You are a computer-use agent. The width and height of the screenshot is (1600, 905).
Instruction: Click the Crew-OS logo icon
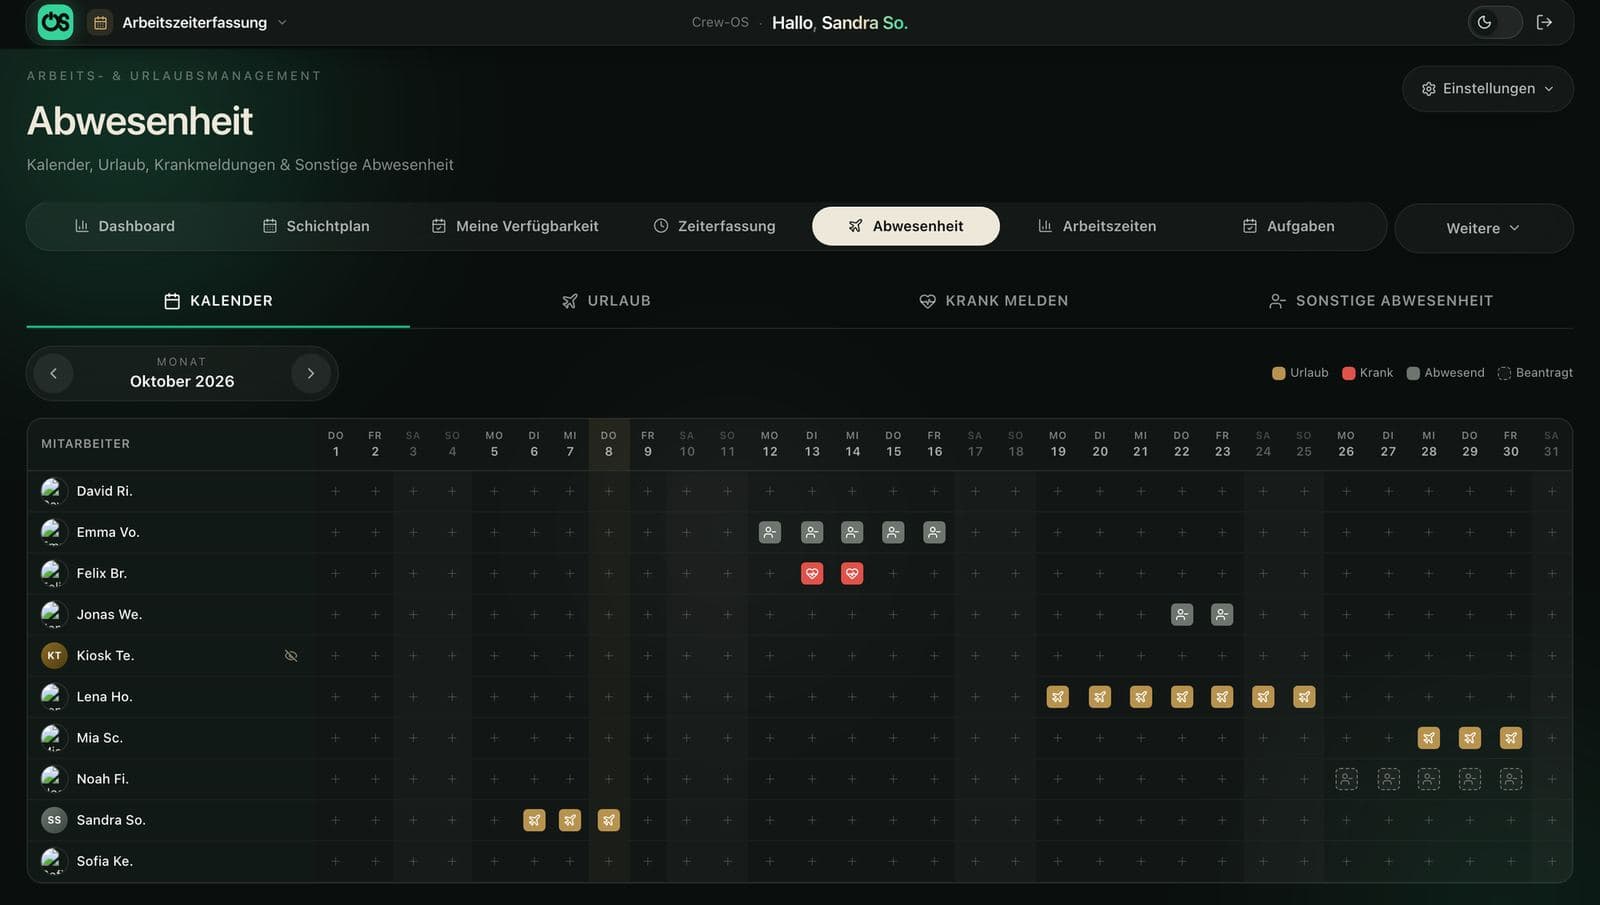click(55, 22)
